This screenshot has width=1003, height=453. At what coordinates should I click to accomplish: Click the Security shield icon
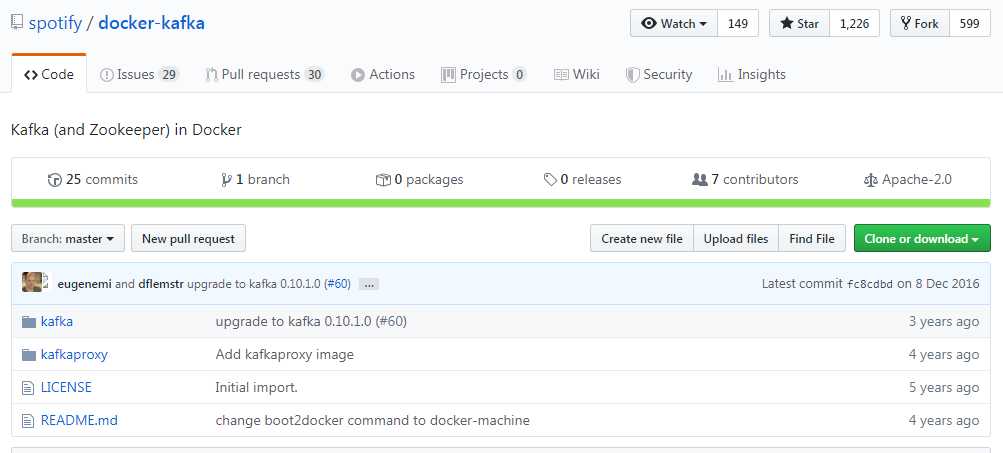pyautogui.click(x=633, y=75)
